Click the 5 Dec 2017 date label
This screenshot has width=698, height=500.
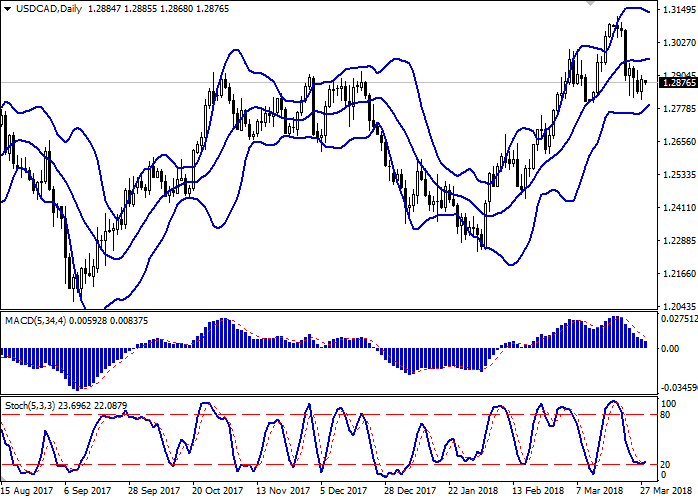344,491
